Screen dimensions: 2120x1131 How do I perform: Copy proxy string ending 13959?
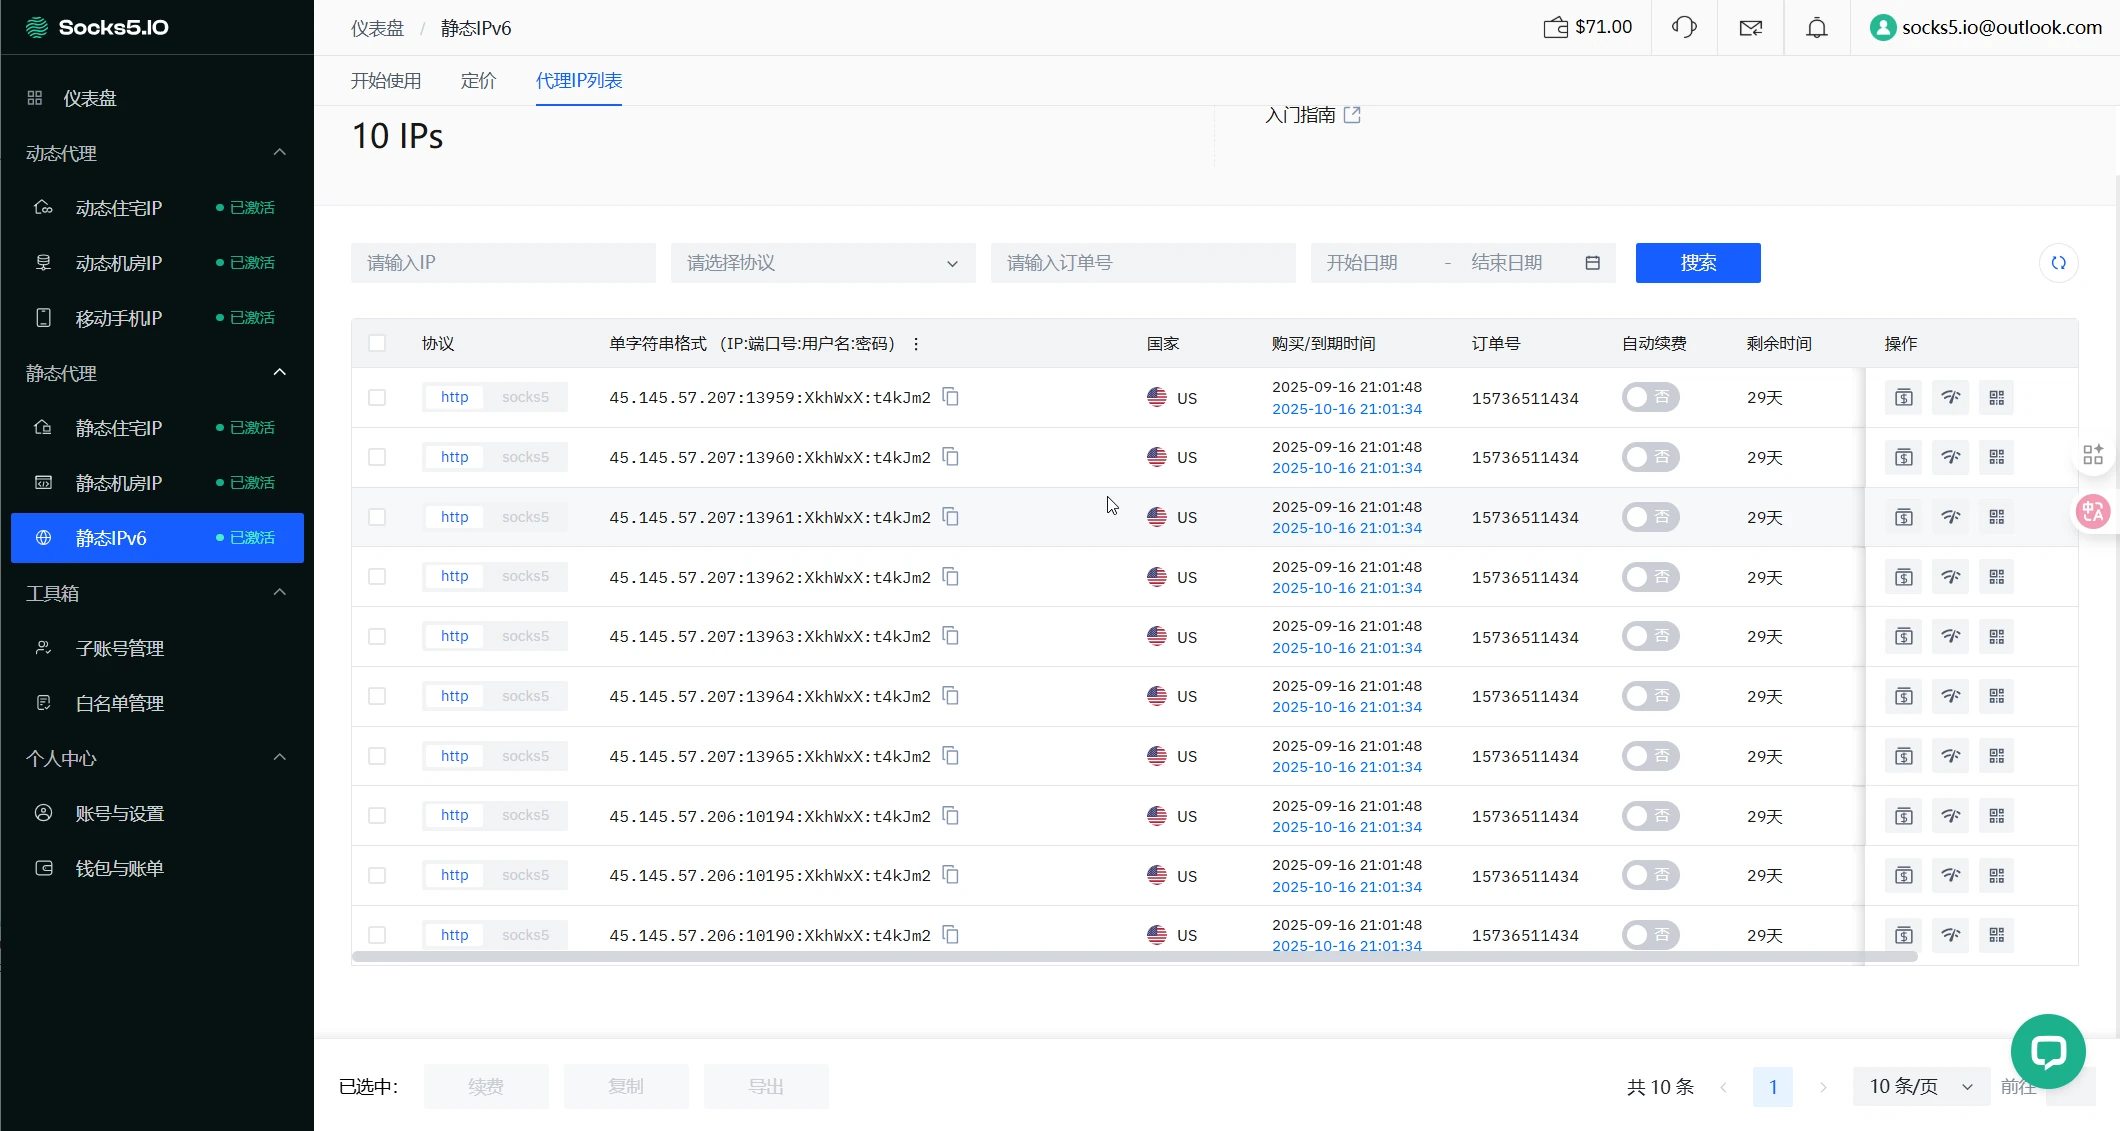pos(951,397)
